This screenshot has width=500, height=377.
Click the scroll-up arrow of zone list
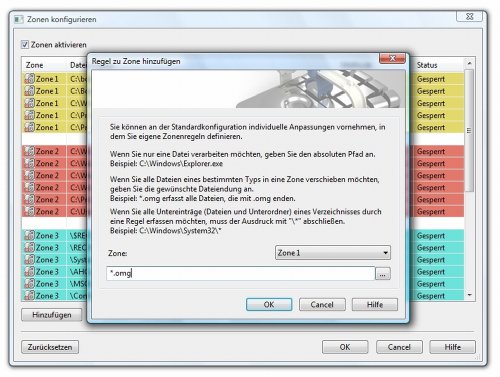[x=469, y=63]
